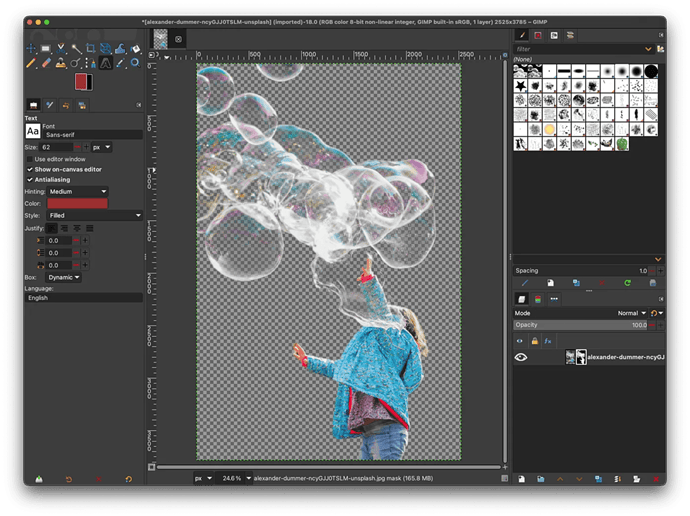Image resolution: width=690 pixels, height=516 pixels.
Task: Select the Warp Transform tool
Action: 121,48
